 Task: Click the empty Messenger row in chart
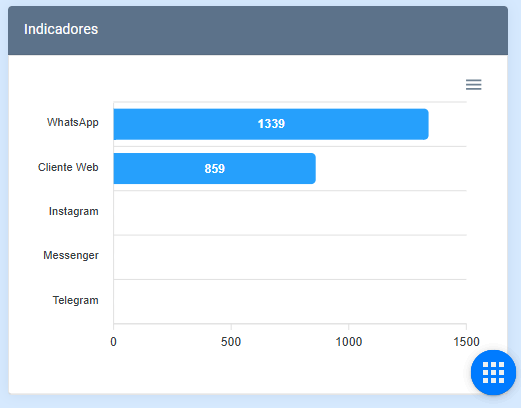290,257
